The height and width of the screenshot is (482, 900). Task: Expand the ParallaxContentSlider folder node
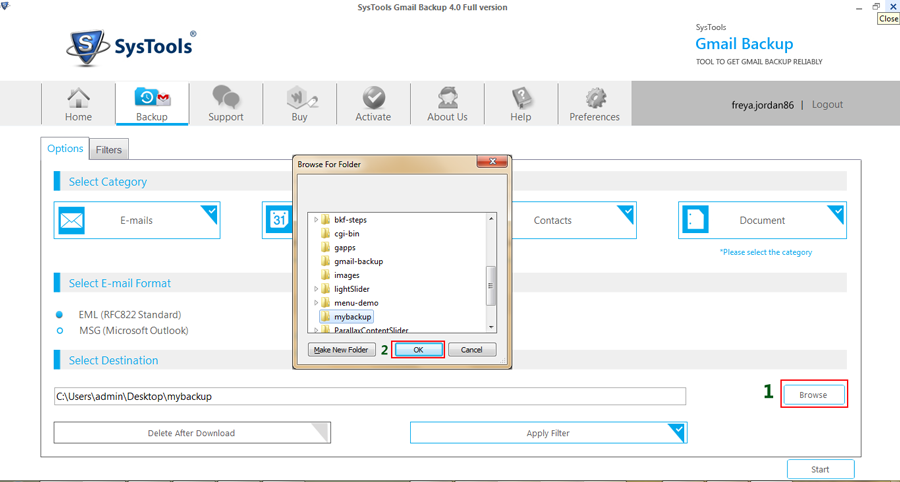coord(316,330)
